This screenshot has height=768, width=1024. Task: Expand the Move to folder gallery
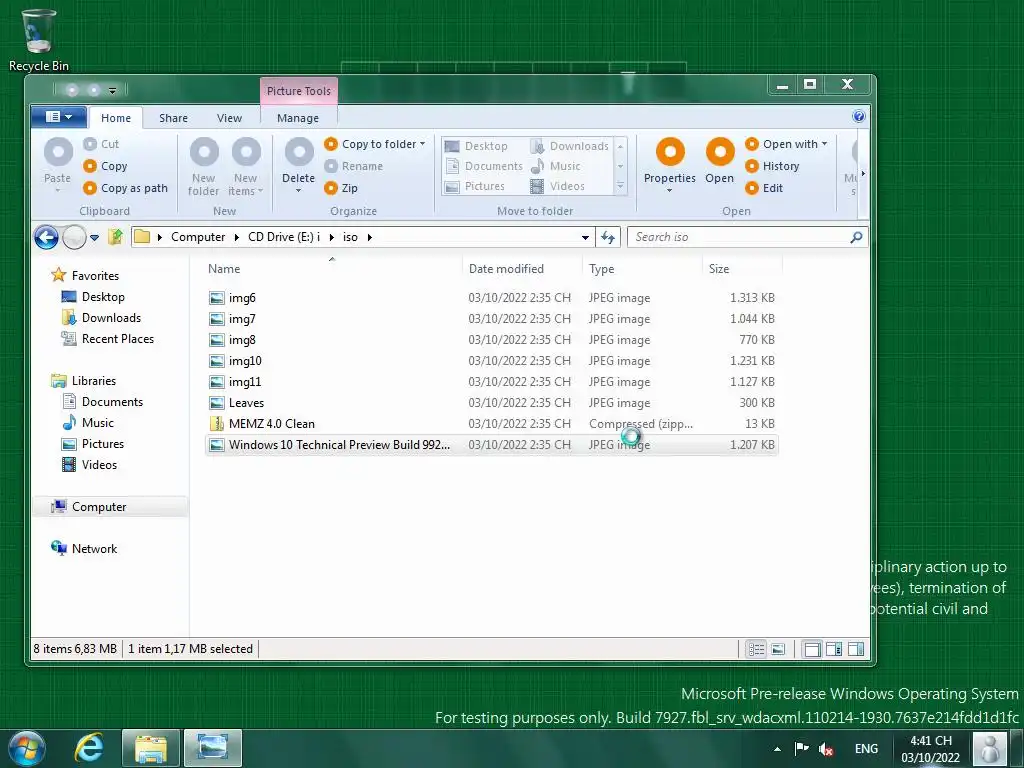[620, 187]
